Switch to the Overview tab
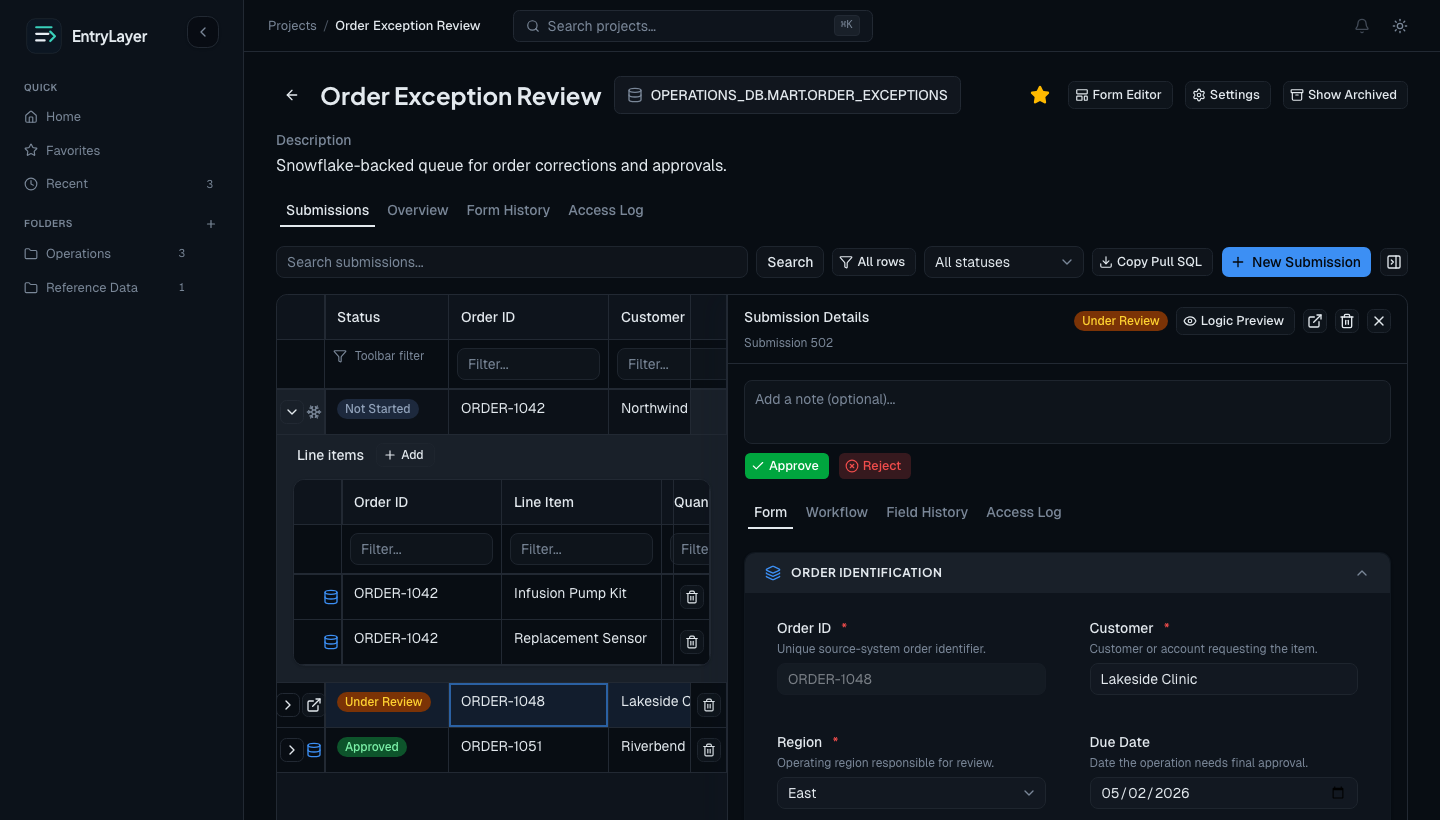Screen dimensions: 1440x820 tap(418, 210)
